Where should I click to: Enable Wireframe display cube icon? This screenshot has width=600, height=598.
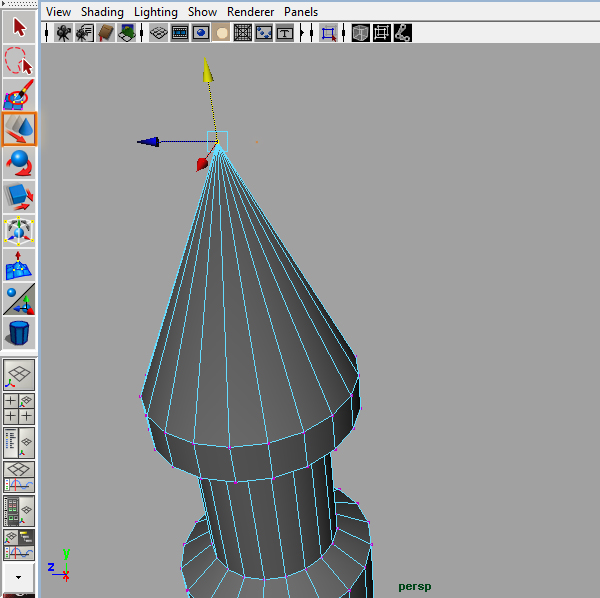[x=360, y=33]
